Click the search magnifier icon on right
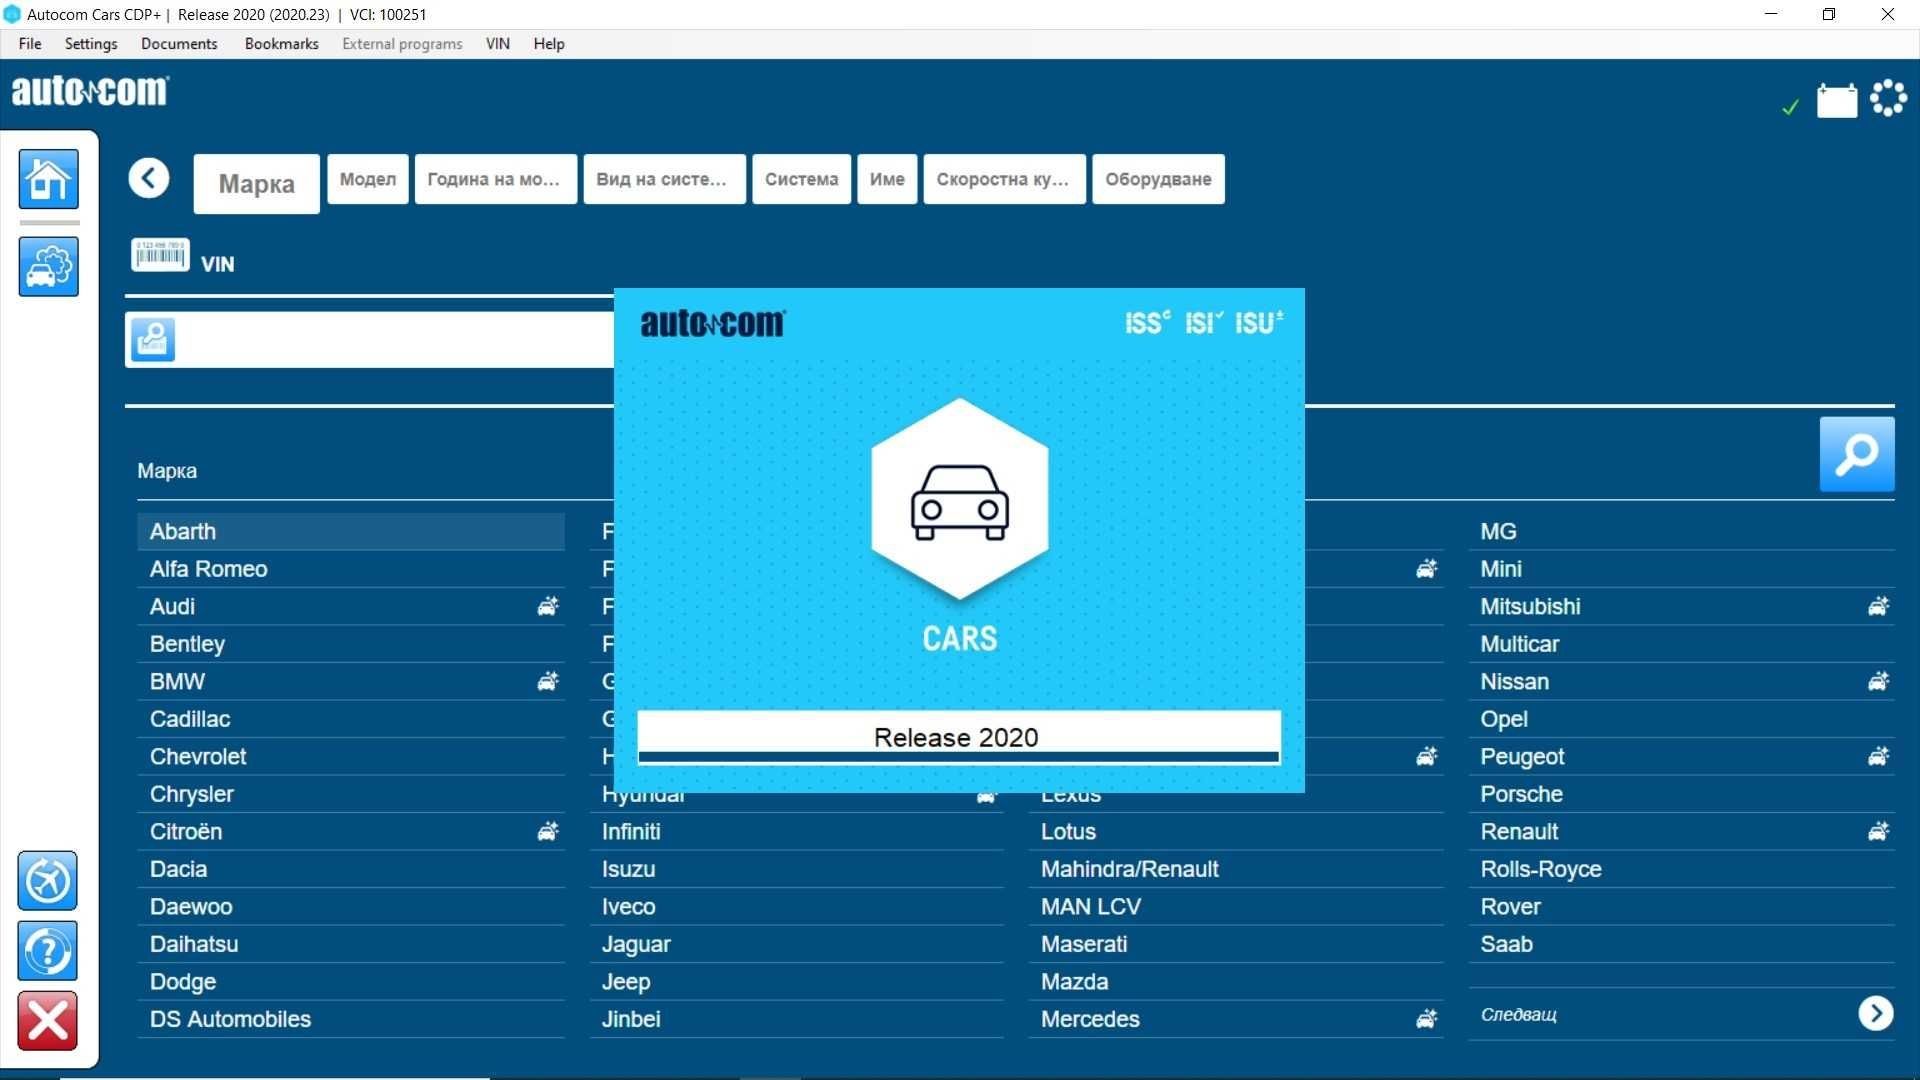This screenshot has width=1920, height=1080. pos(1857,452)
